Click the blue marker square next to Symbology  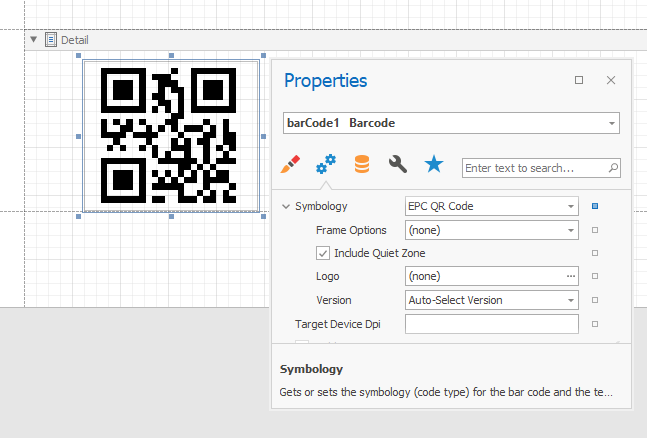(595, 207)
